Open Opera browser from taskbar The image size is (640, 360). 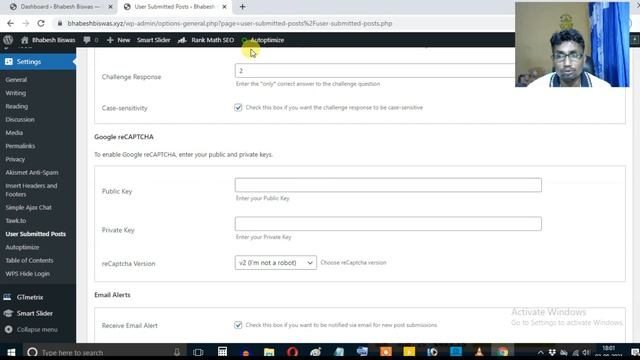pyautogui.click(x=292, y=351)
